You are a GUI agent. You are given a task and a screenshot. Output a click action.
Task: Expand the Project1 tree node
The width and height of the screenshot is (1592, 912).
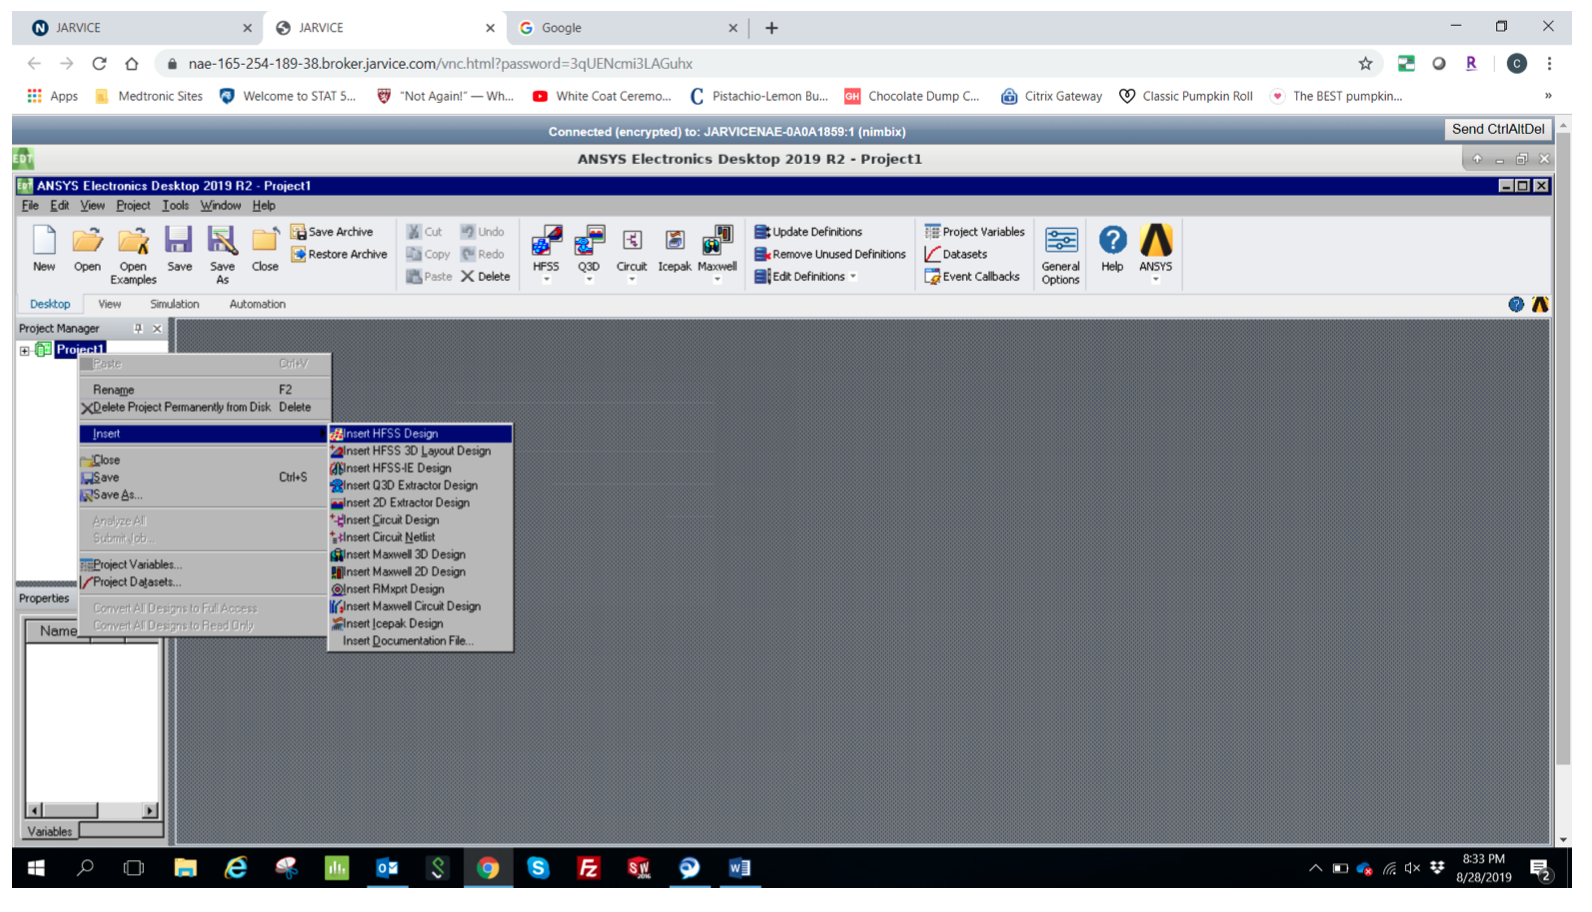click(x=25, y=350)
